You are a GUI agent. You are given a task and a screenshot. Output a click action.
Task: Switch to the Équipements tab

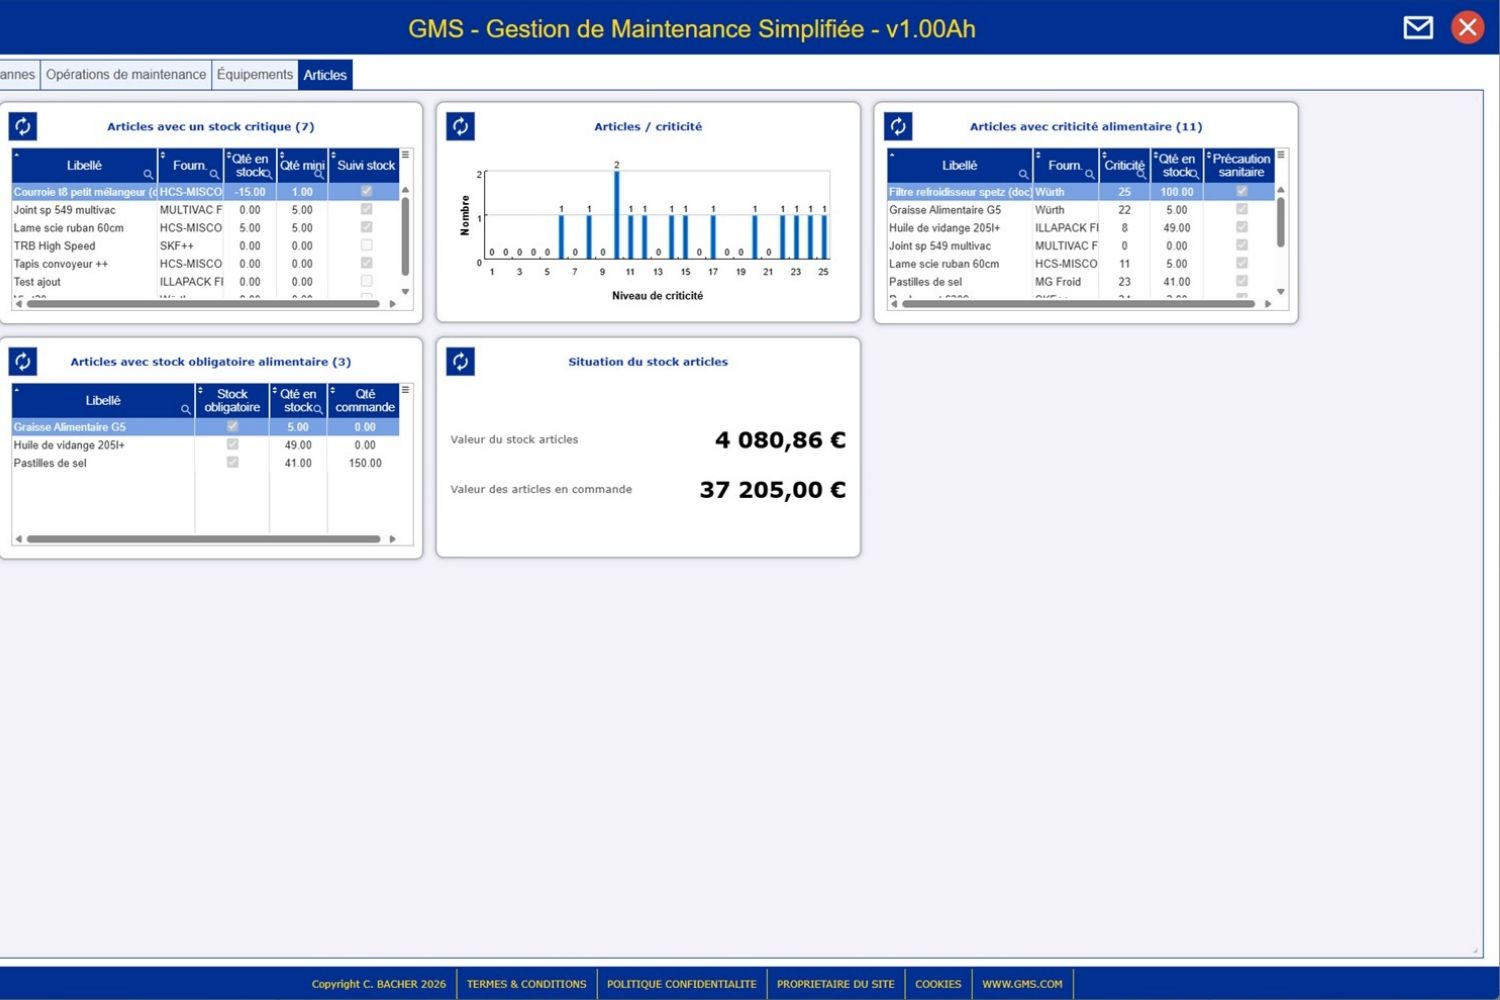pyautogui.click(x=255, y=74)
